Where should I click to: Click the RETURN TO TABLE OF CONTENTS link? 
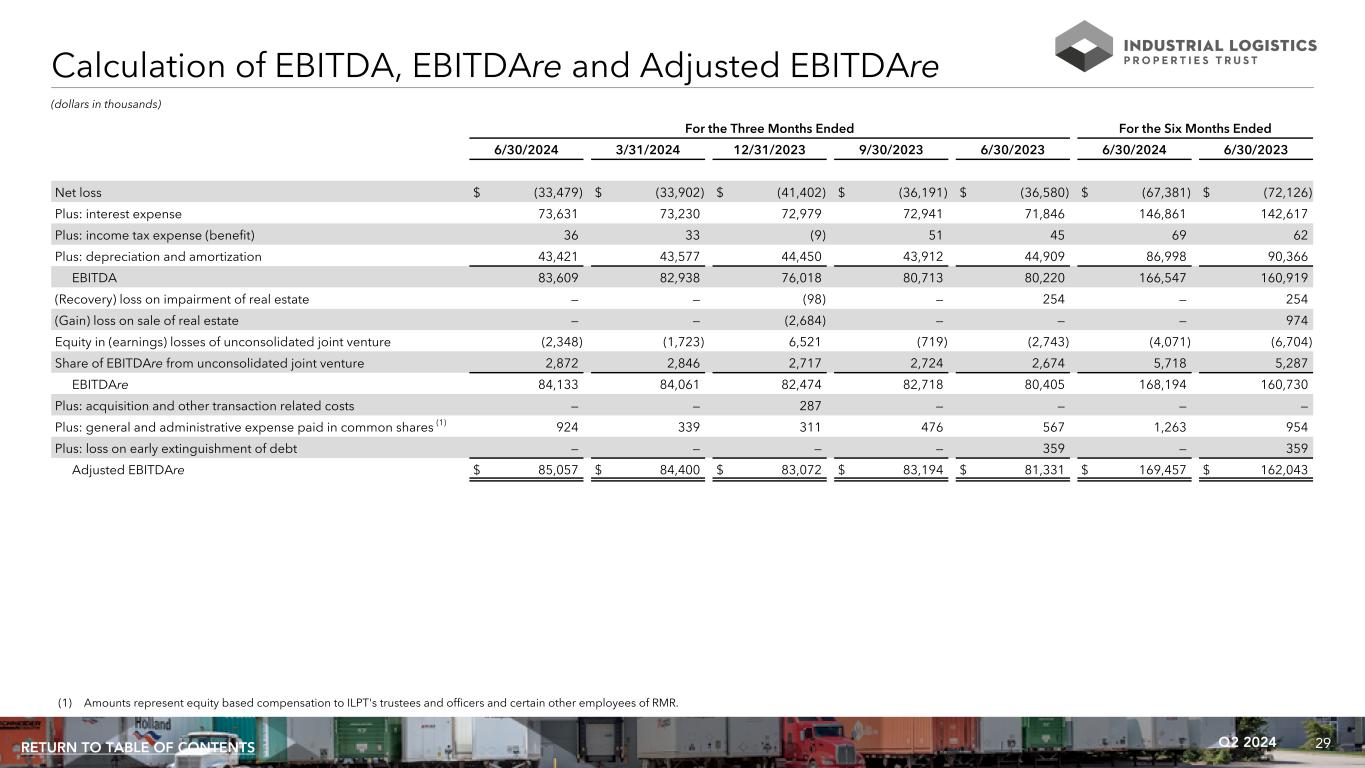pos(138,748)
